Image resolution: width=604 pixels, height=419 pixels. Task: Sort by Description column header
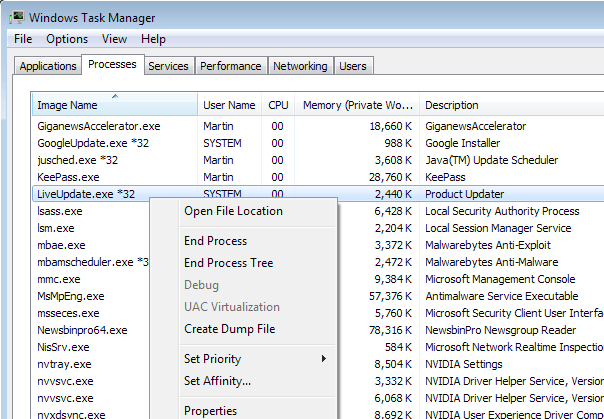[512, 104]
